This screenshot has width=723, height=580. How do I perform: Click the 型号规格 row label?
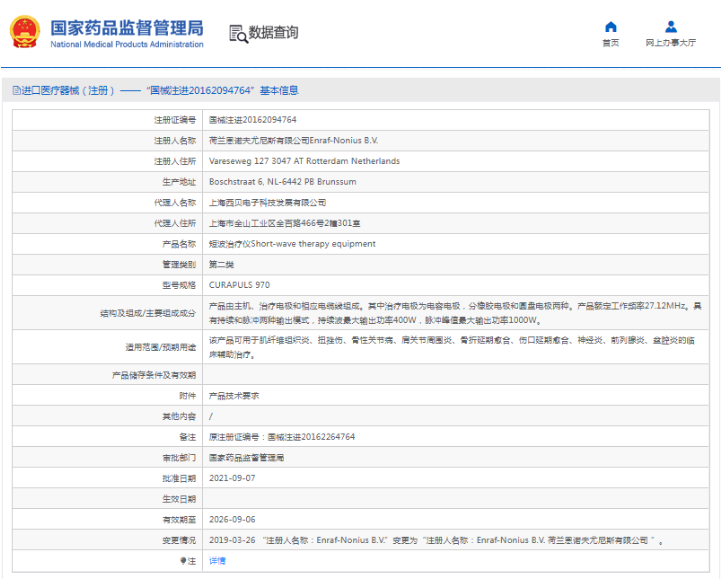pyautogui.click(x=179, y=285)
